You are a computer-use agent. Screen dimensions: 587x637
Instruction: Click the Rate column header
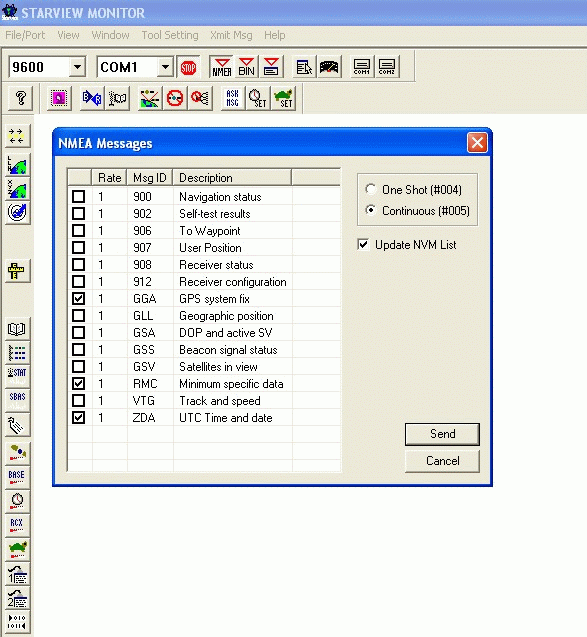coord(110,178)
